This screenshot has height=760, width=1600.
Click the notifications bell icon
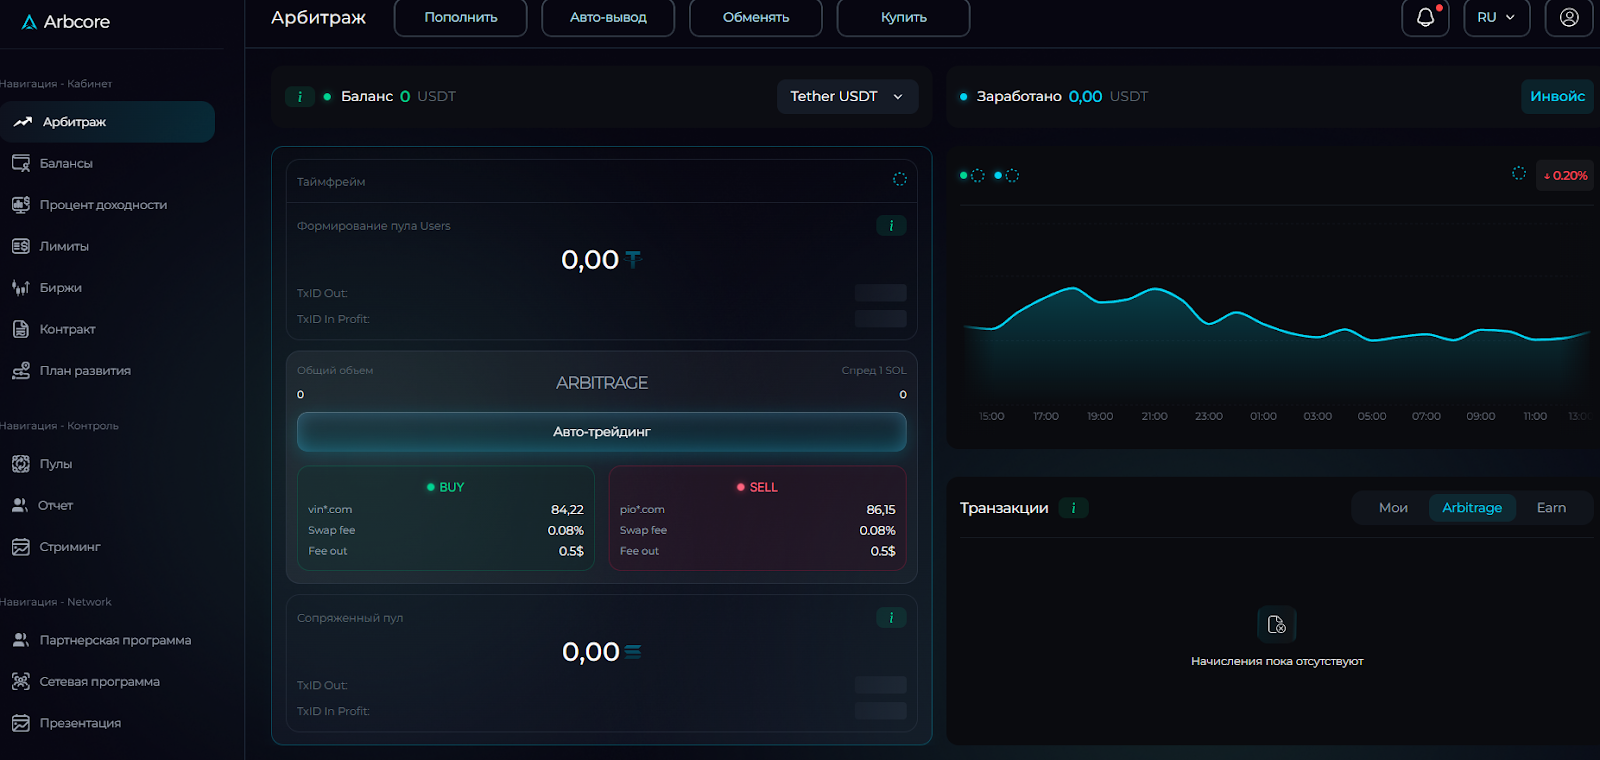click(x=1425, y=18)
